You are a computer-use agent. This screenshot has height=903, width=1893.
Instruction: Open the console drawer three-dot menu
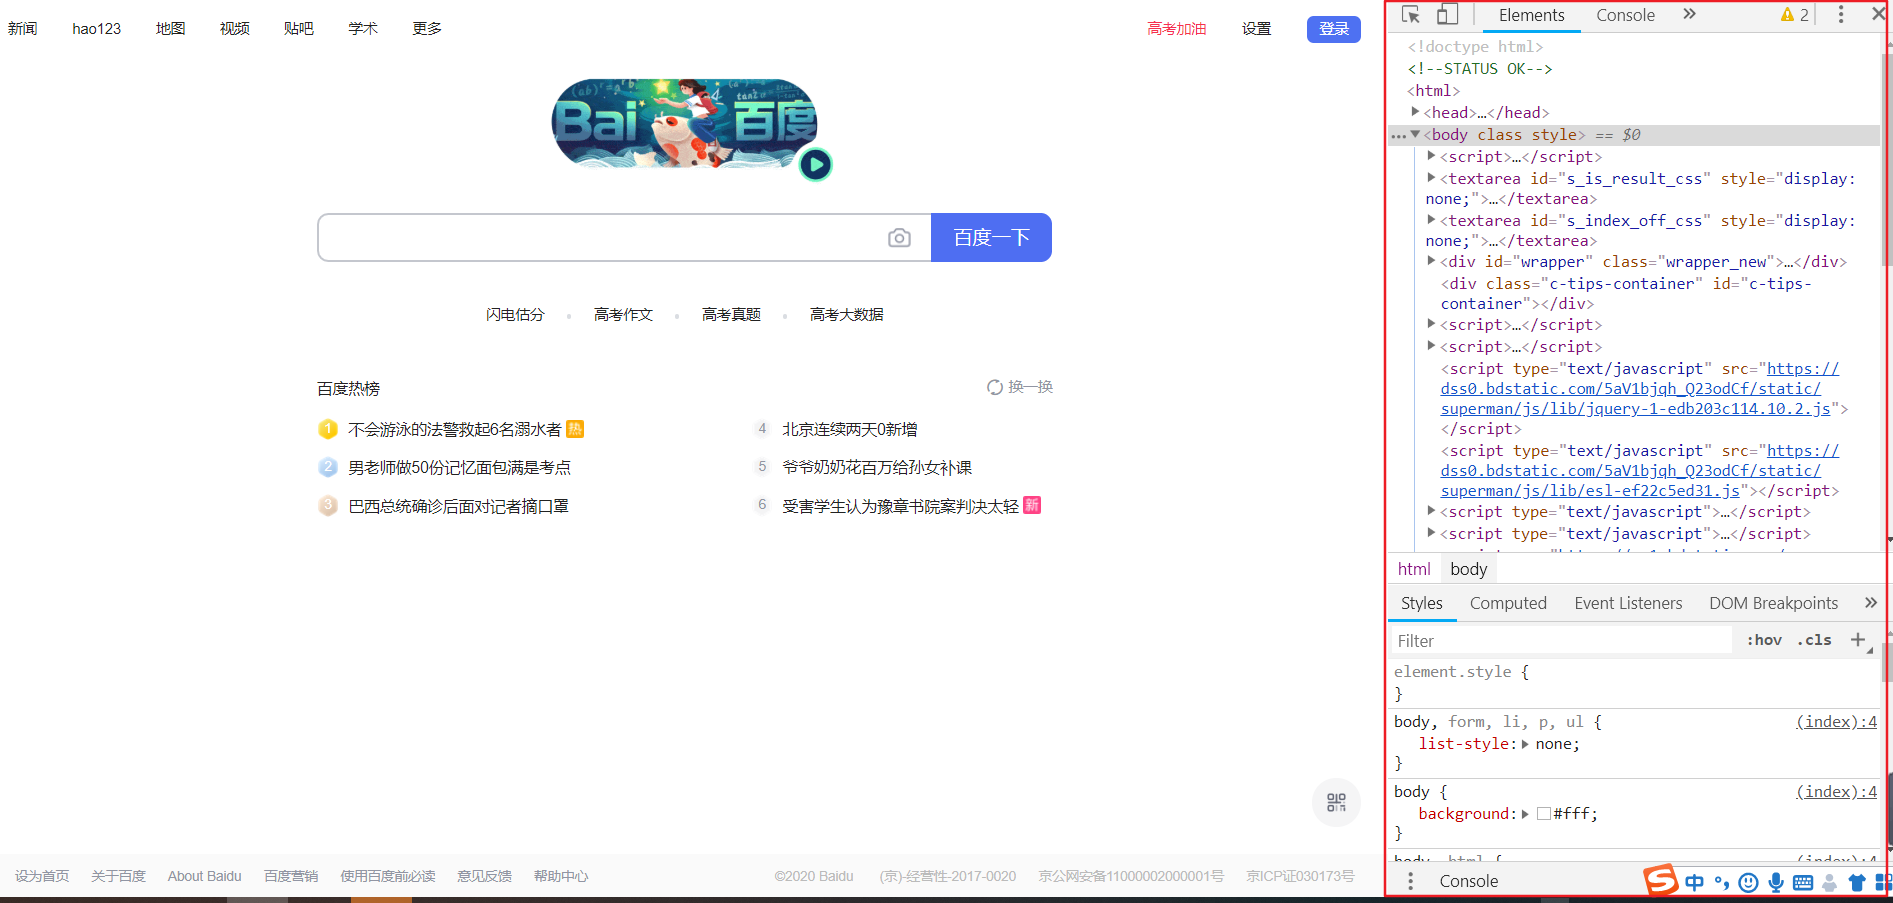coord(1411,881)
